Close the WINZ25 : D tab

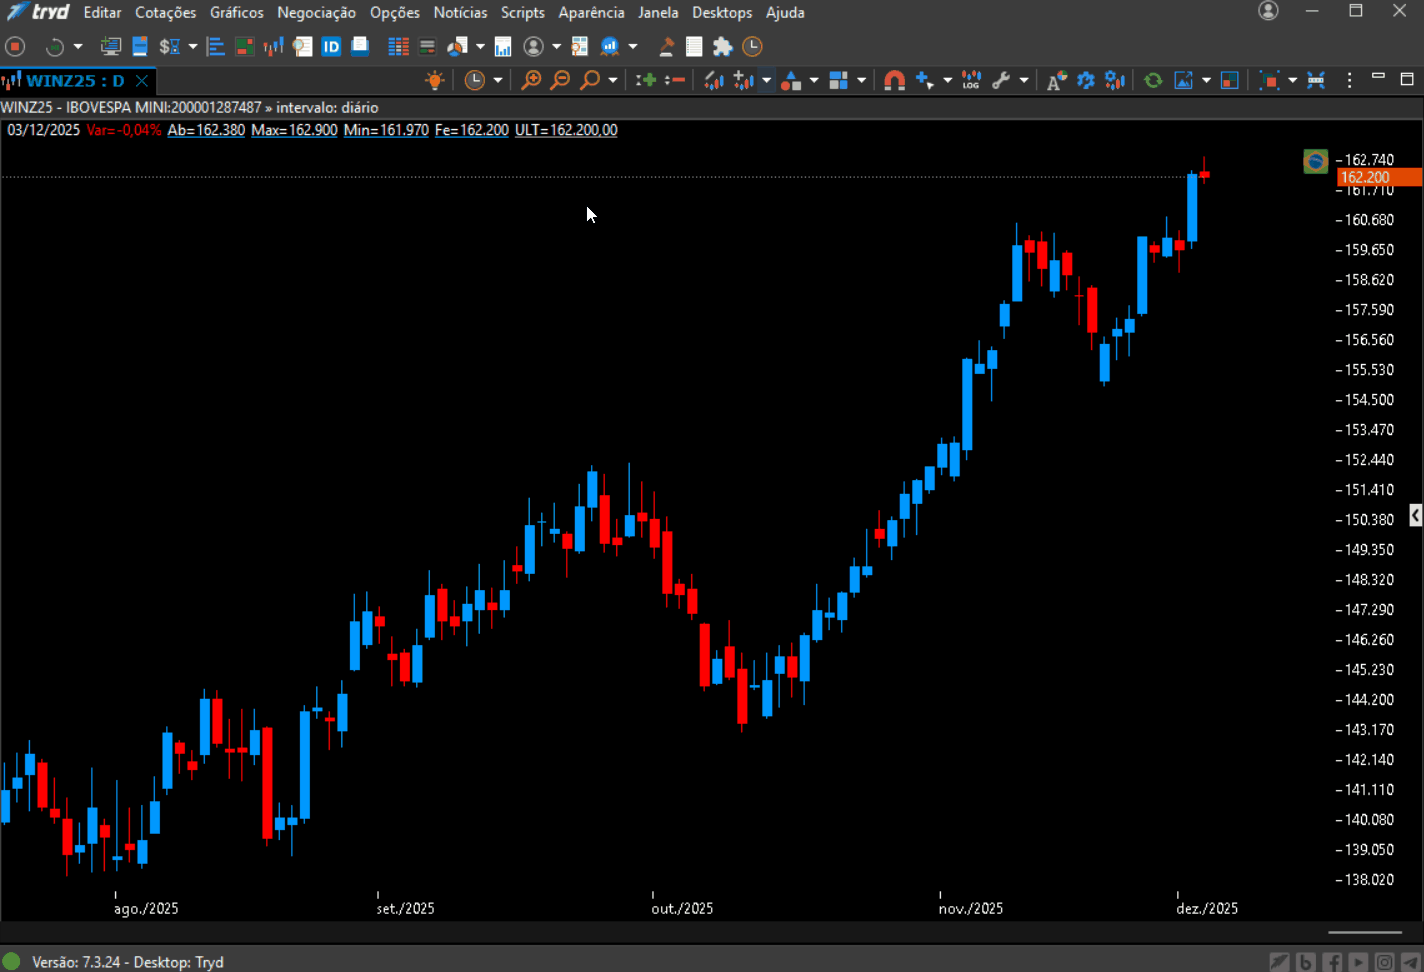click(142, 81)
